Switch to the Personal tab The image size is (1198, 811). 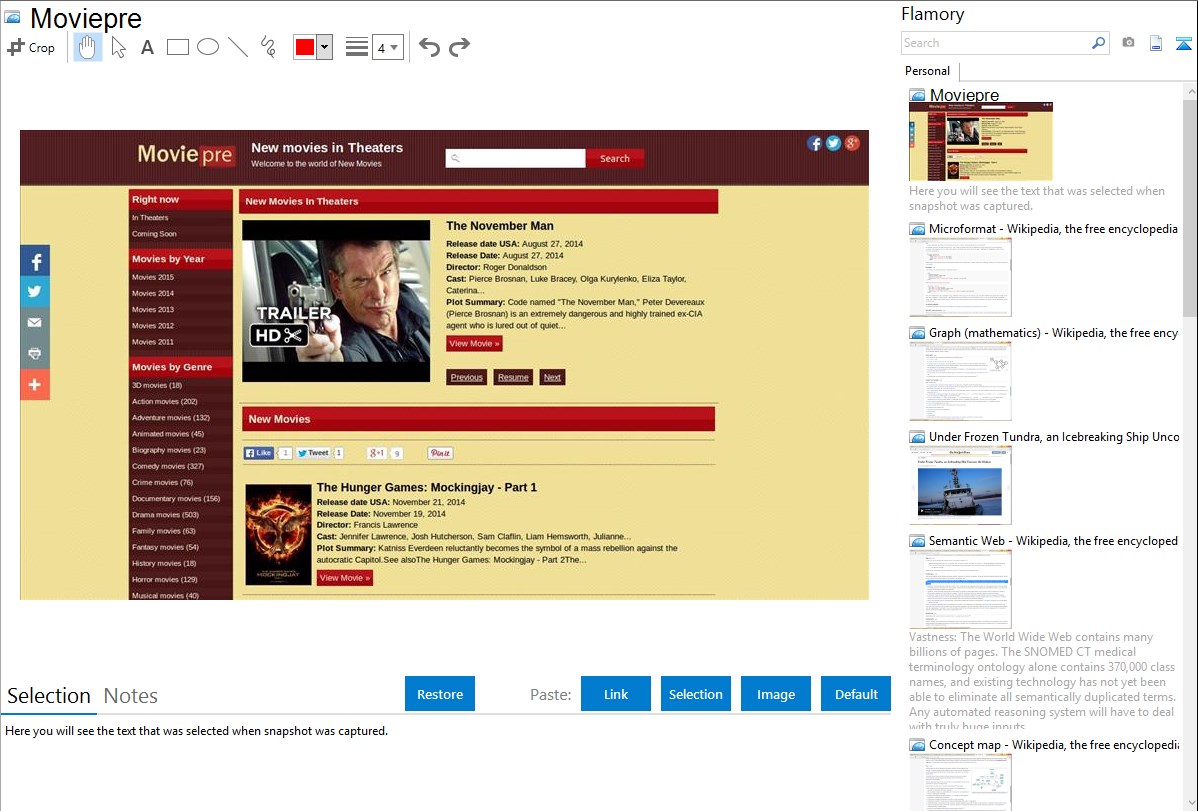[x=928, y=70]
